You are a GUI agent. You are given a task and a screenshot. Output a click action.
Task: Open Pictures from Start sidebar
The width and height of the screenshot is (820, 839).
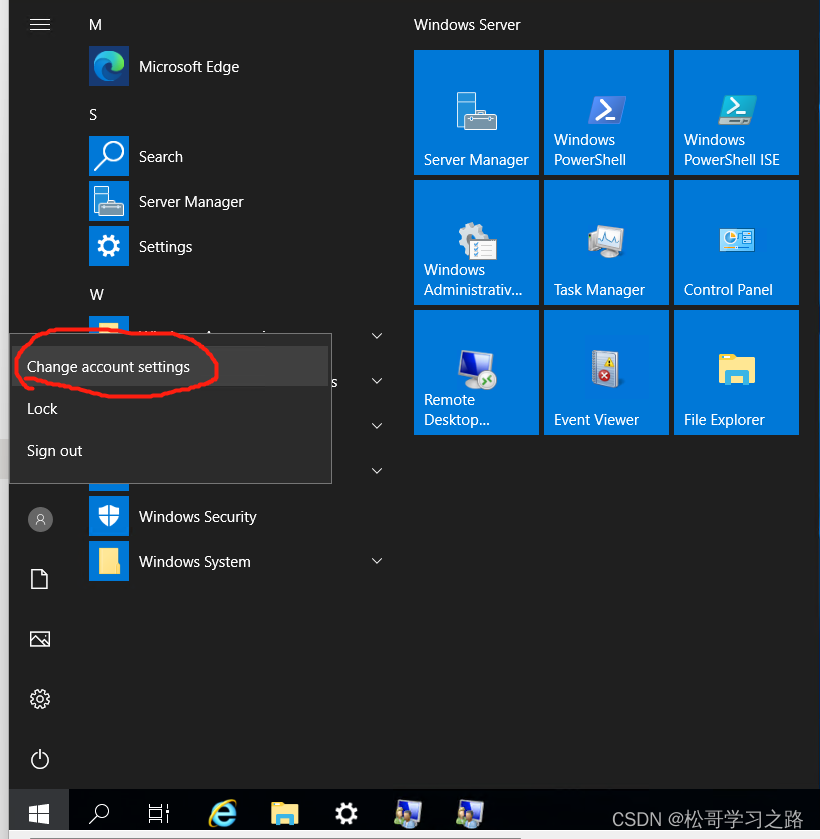40,639
